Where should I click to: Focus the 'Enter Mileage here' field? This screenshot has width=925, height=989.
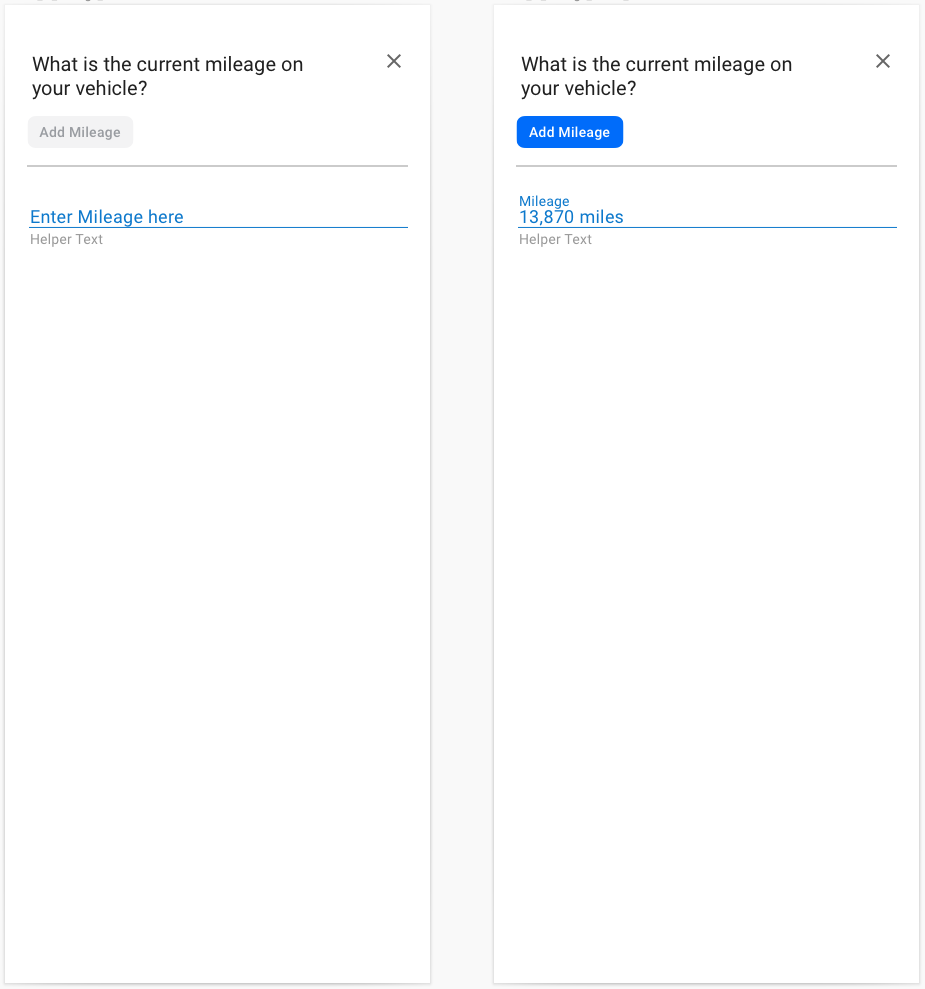point(107,217)
